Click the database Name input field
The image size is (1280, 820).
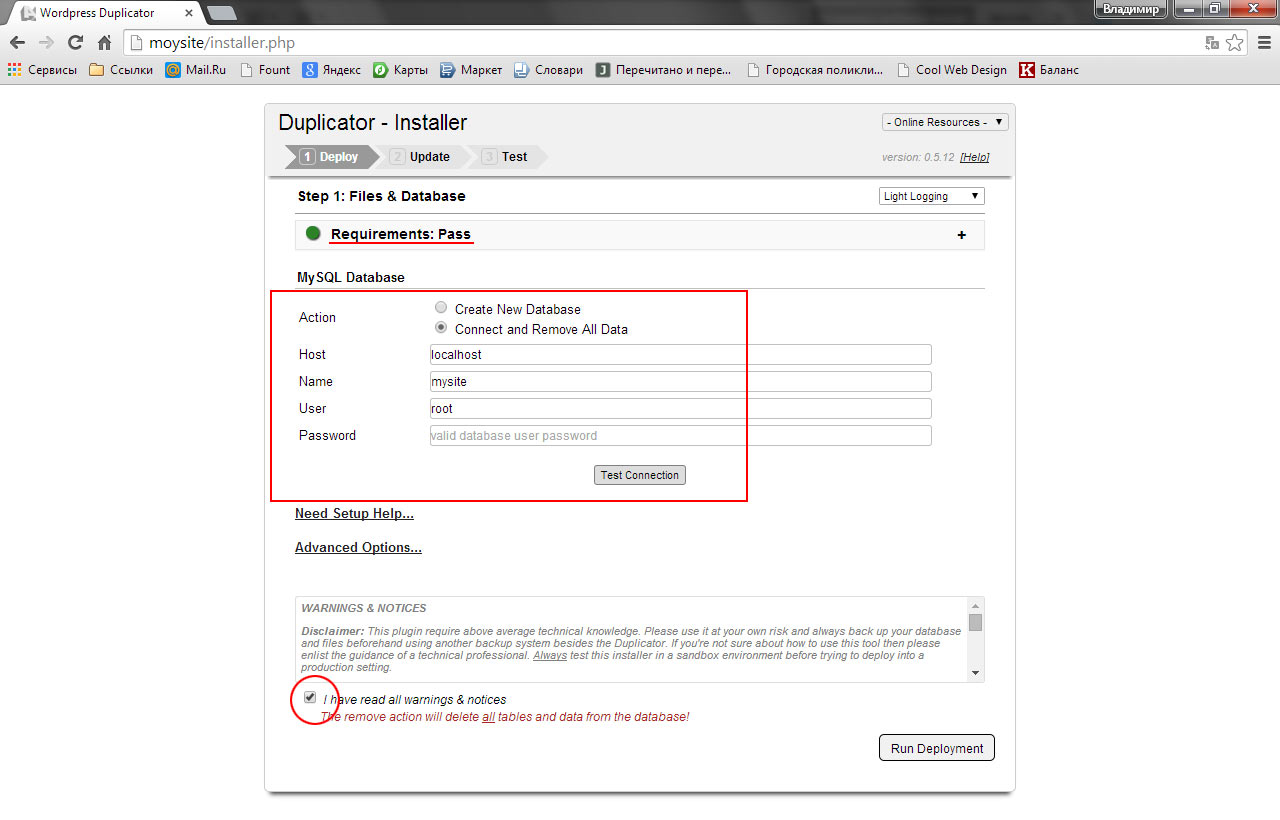tap(681, 382)
